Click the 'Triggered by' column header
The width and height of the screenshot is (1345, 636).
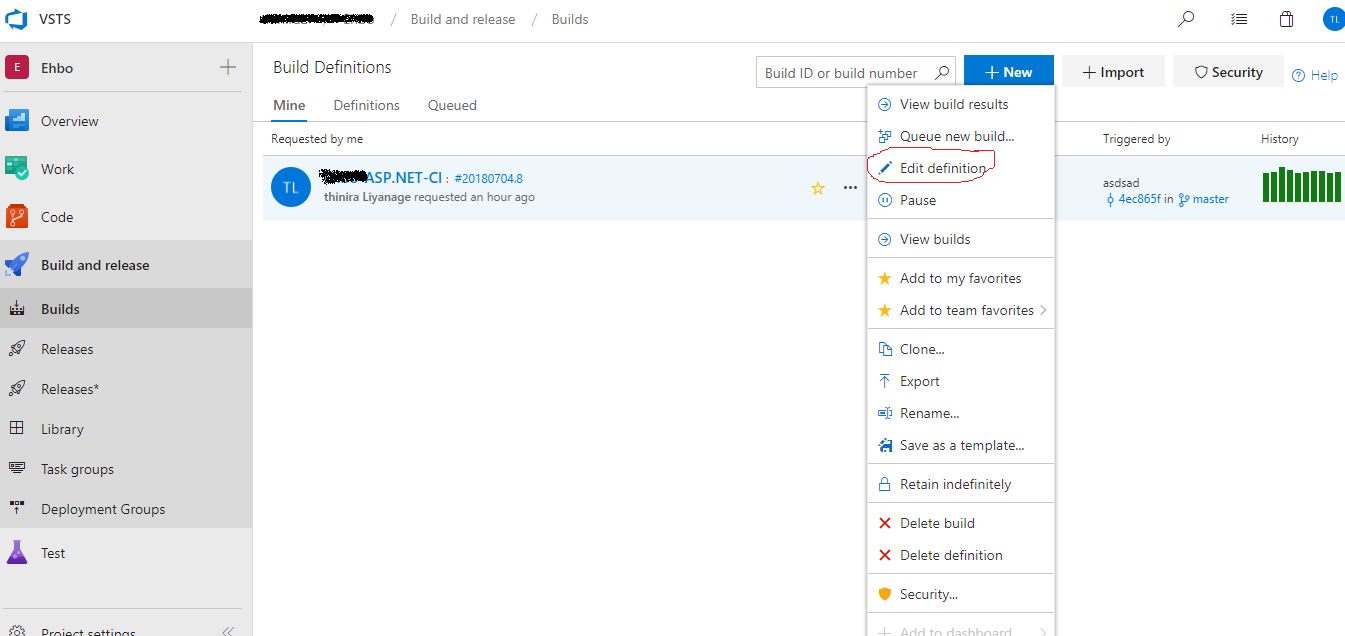click(1136, 139)
